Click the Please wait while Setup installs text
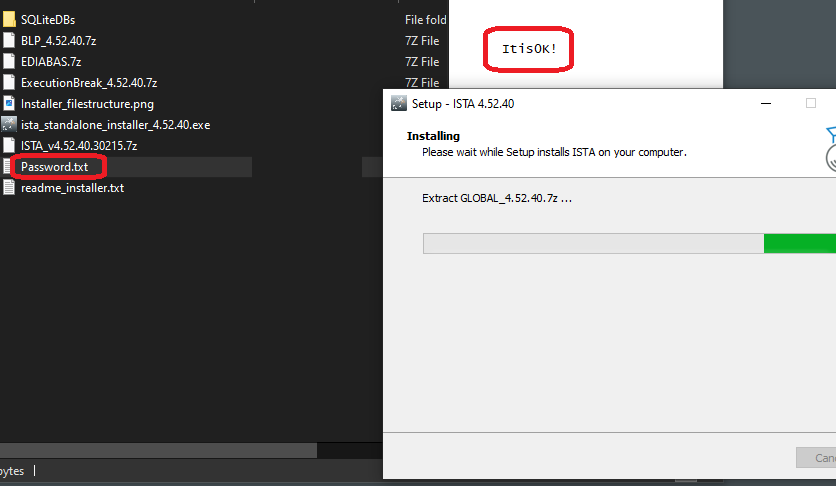836x486 pixels. point(554,152)
